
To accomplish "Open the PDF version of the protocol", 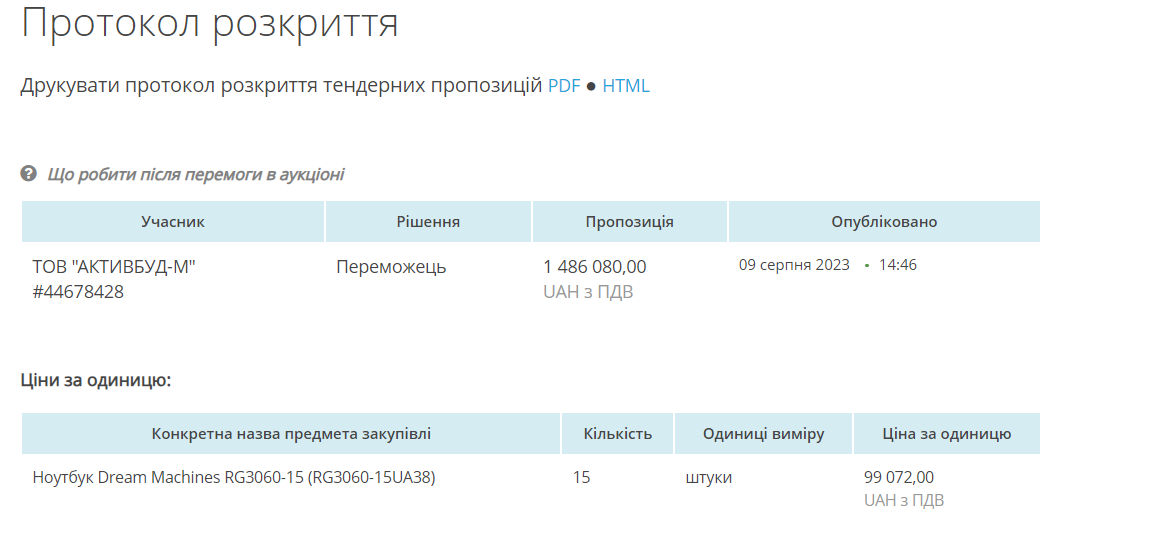I will (x=564, y=86).
